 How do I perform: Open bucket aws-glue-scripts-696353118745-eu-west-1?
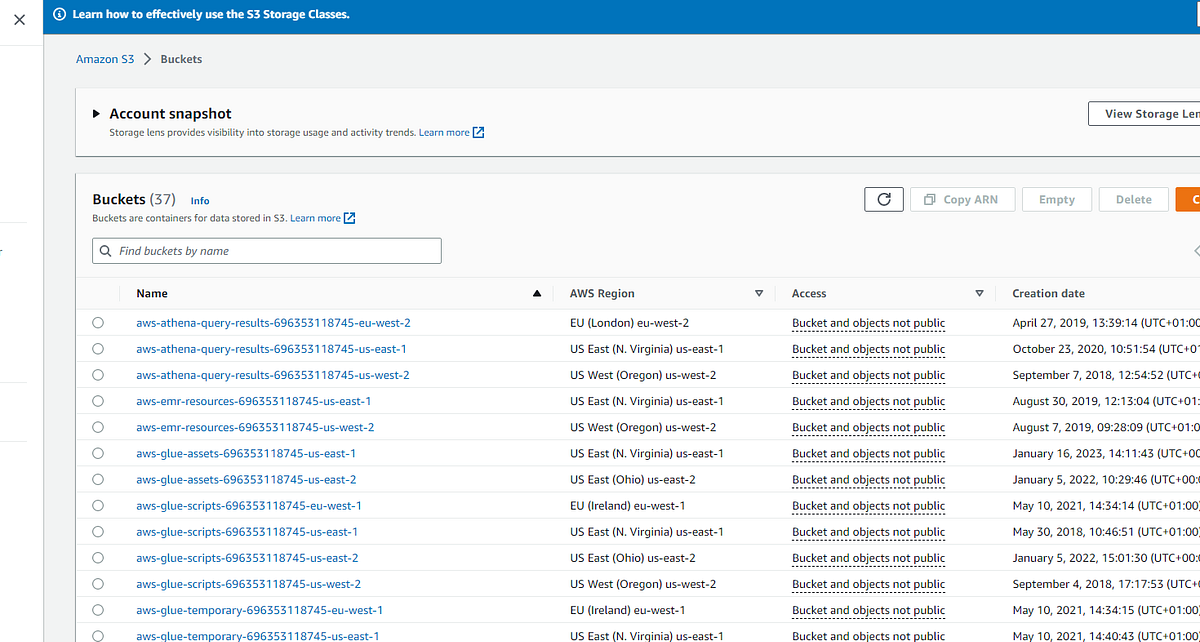247,505
